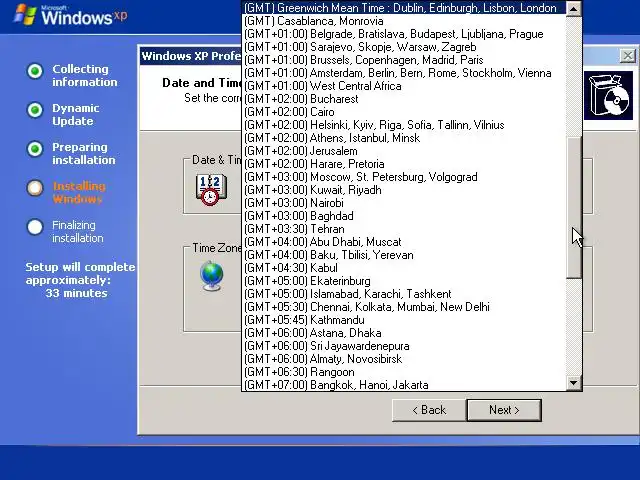Click the time zone list scroll-up arrow
This screenshot has width=640, height=480.
(573, 8)
